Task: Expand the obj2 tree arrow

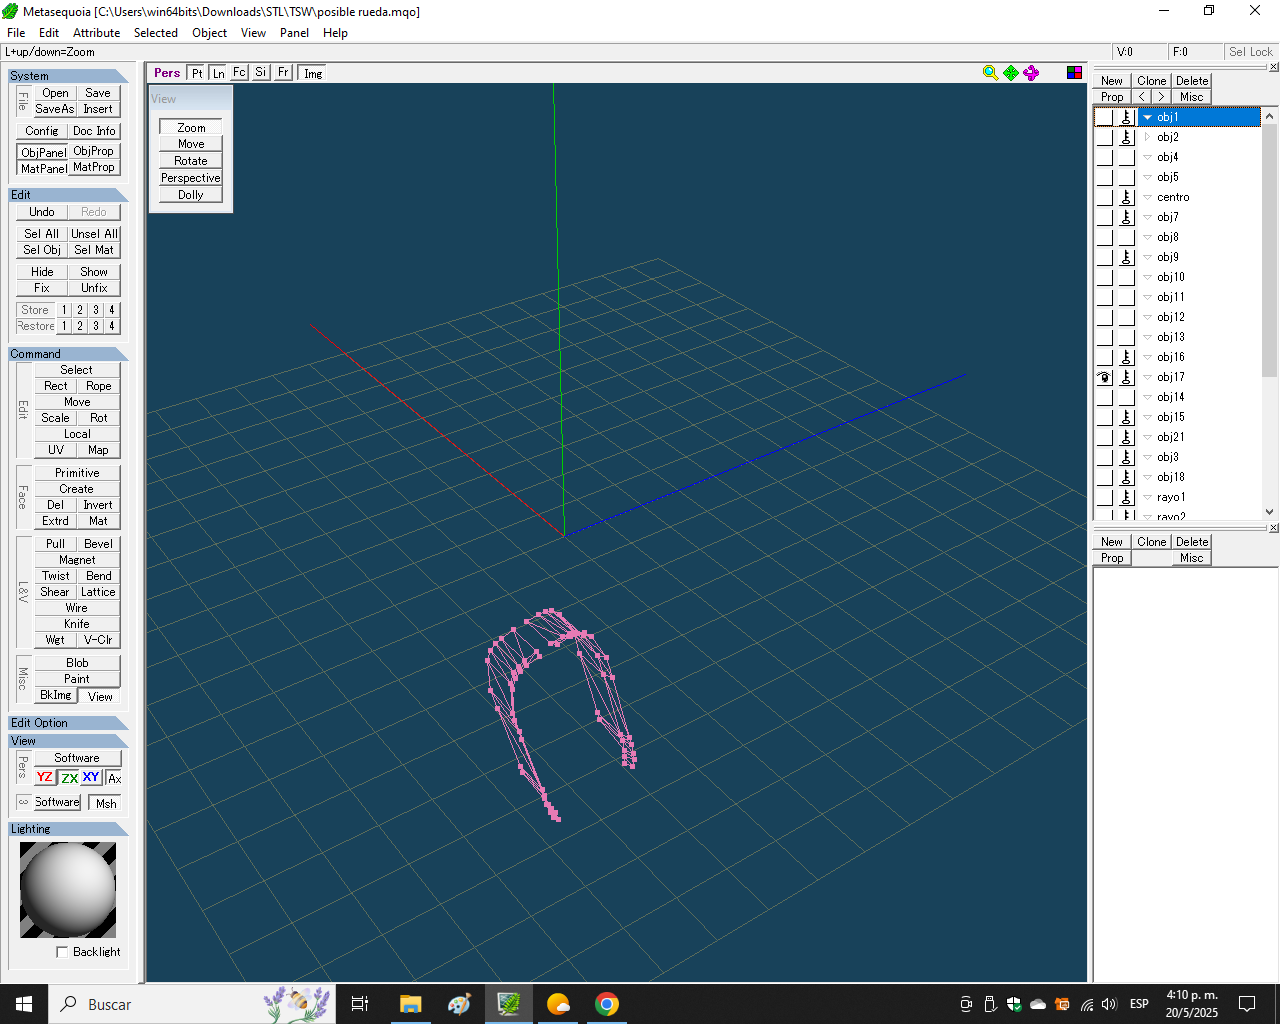Action: click(x=1147, y=137)
